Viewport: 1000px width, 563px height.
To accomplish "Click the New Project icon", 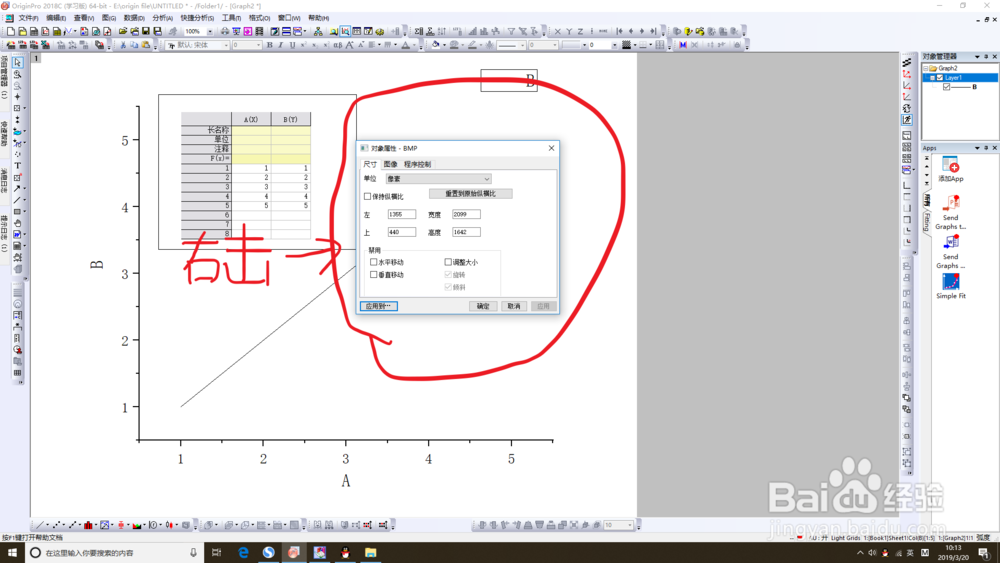I will [11, 31].
